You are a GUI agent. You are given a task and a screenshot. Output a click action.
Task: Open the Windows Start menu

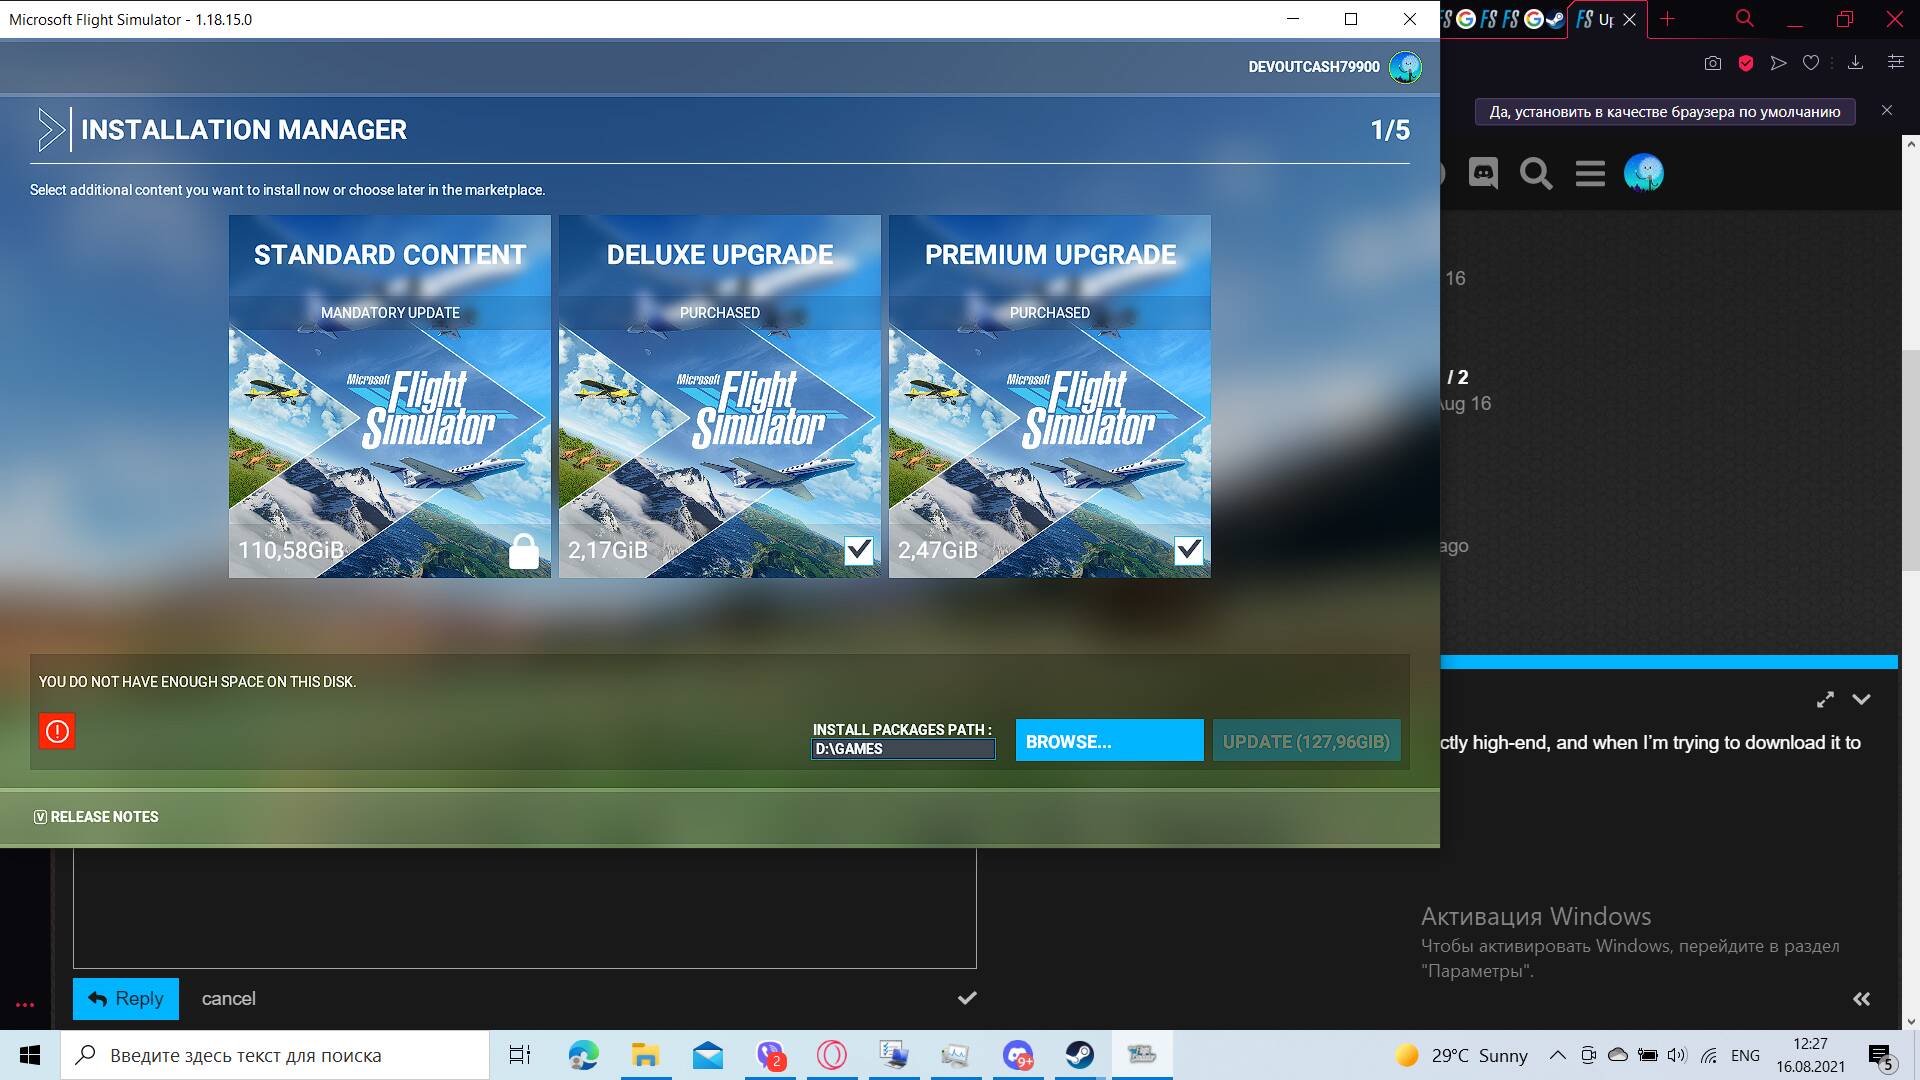coord(30,1055)
